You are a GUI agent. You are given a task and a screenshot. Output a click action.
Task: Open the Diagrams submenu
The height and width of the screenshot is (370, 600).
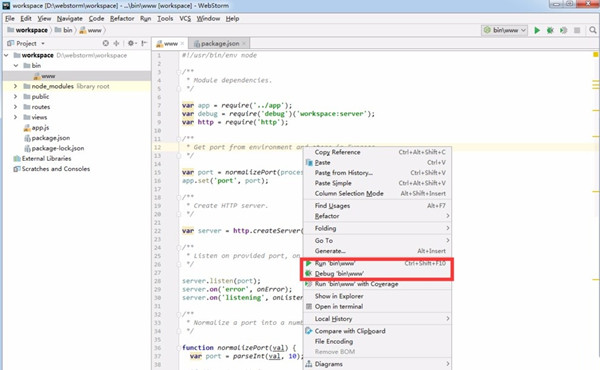(x=377, y=364)
